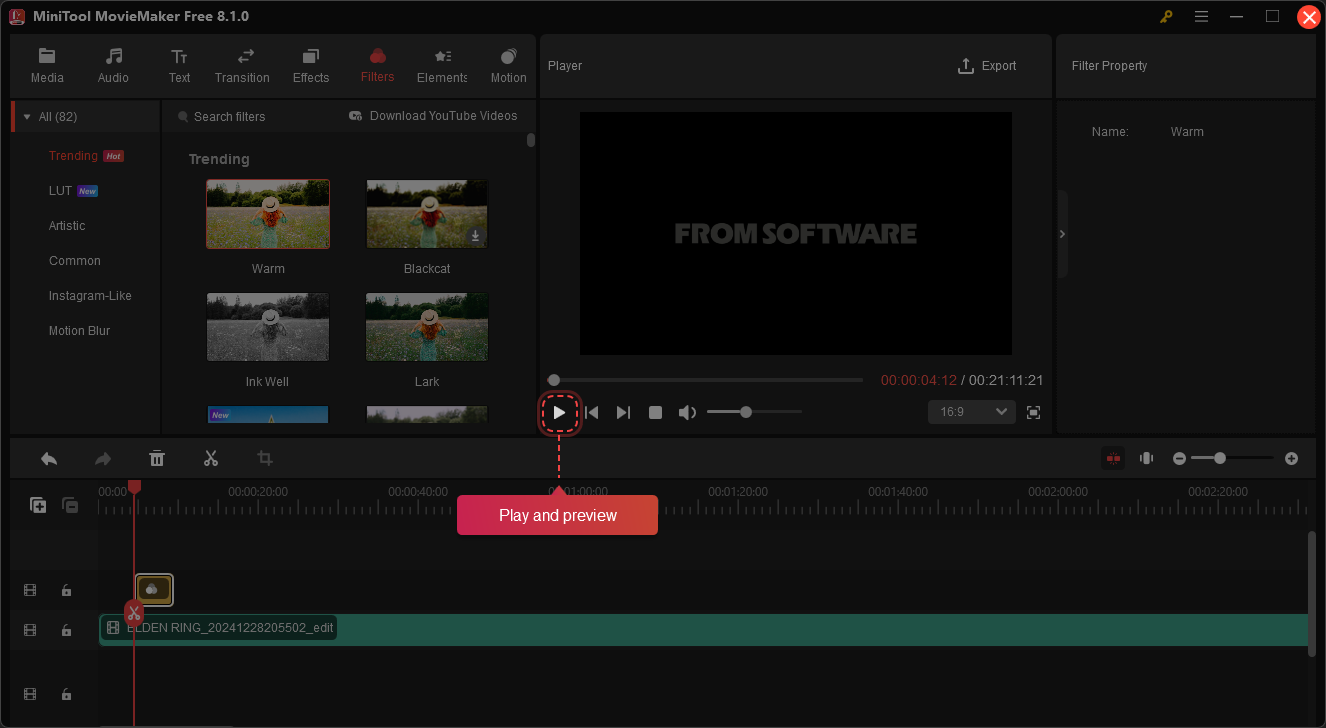Select the Crop tool in timeline toolbar

click(x=265, y=458)
